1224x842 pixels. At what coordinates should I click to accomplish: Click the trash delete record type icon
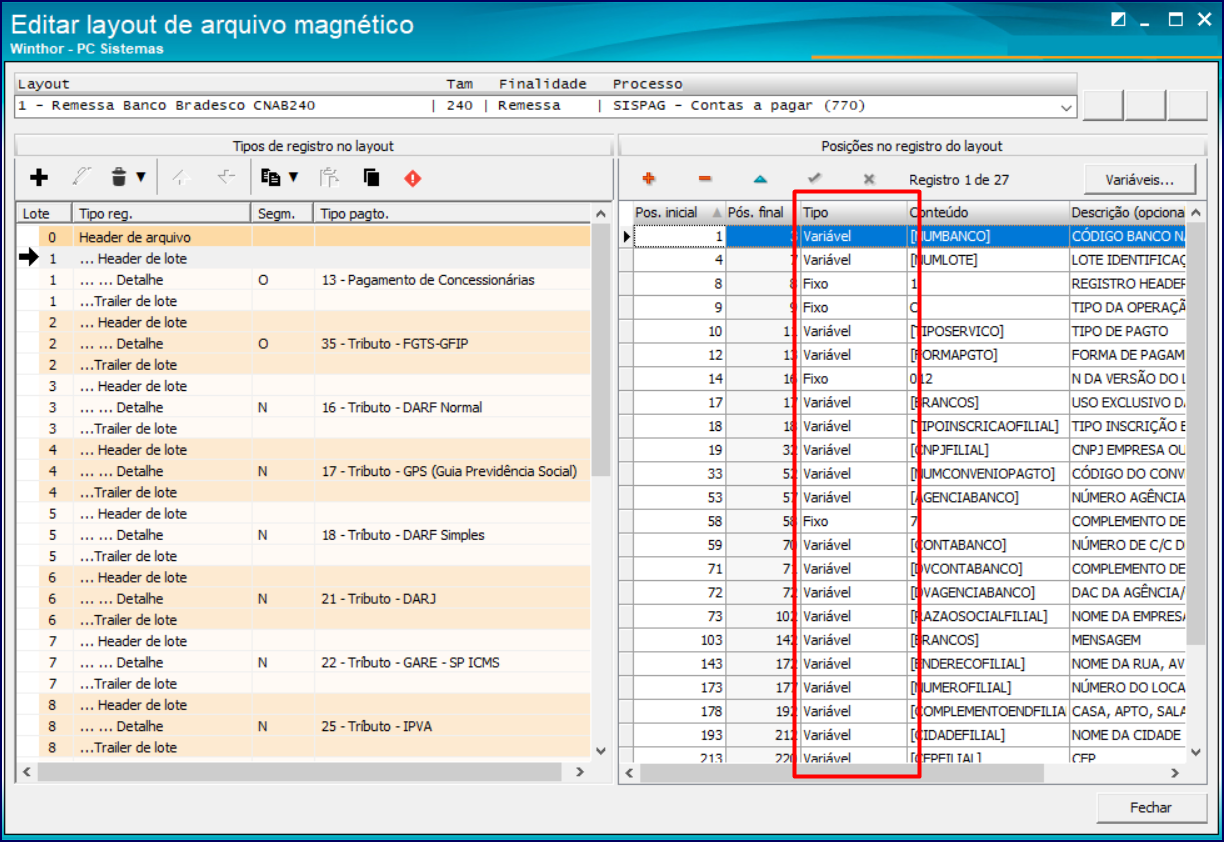pyautogui.click(x=119, y=178)
